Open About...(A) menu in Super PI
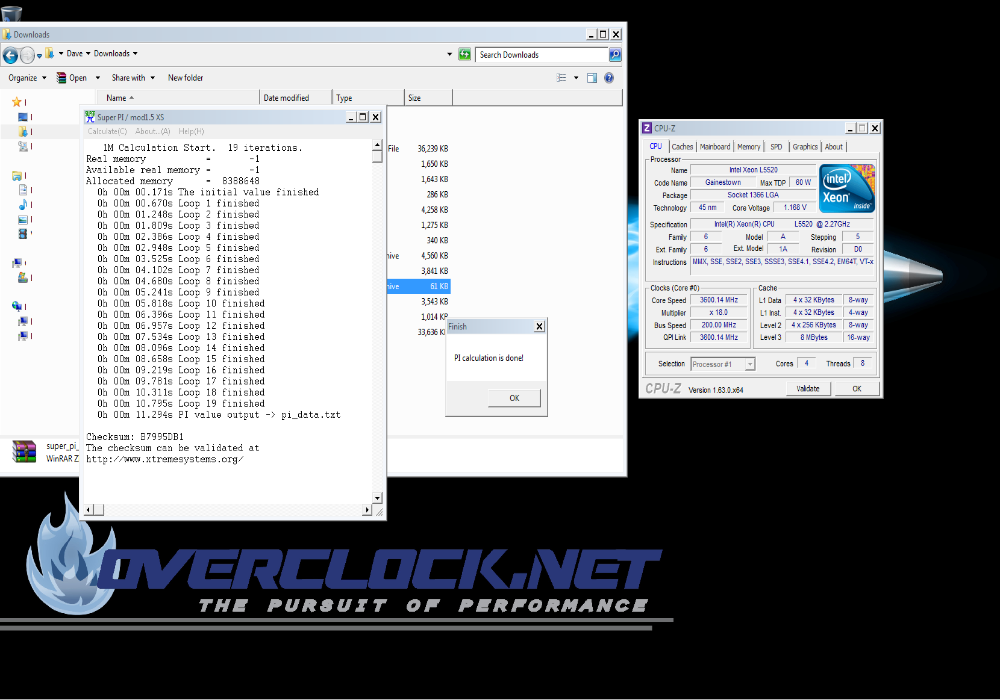The width and height of the screenshot is (1000, 700). [152, 131]
